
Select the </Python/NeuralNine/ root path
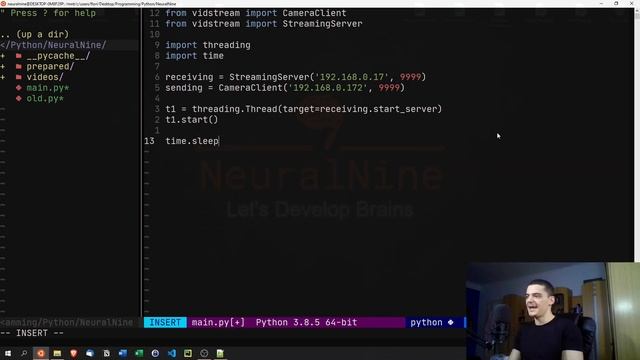pos(53,45)
